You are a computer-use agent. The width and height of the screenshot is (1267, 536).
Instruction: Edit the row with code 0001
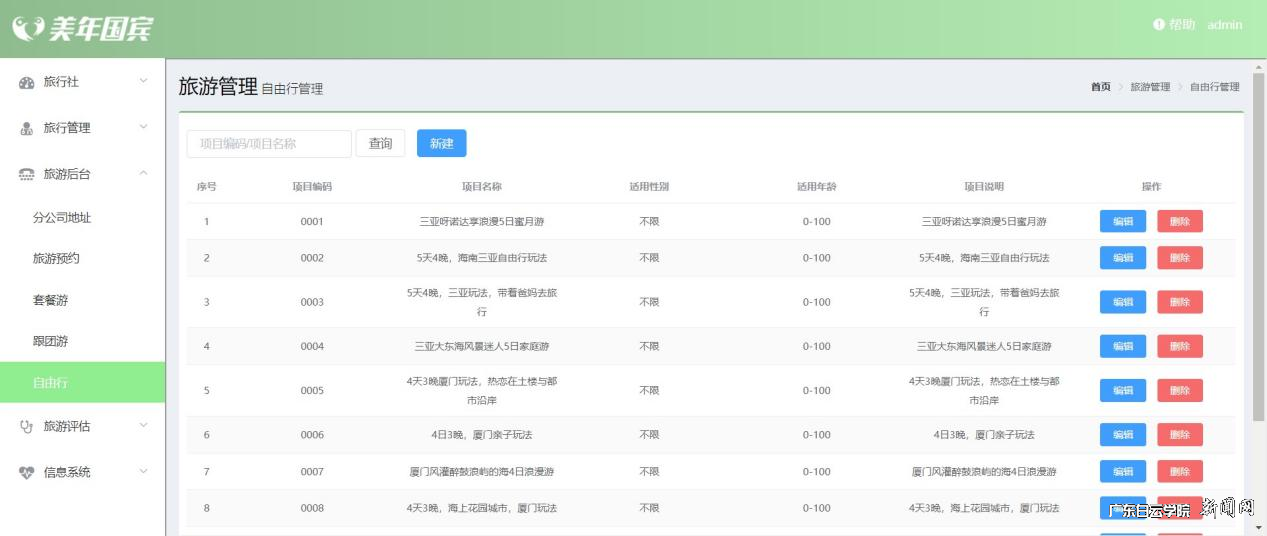tap(1122, 222)
